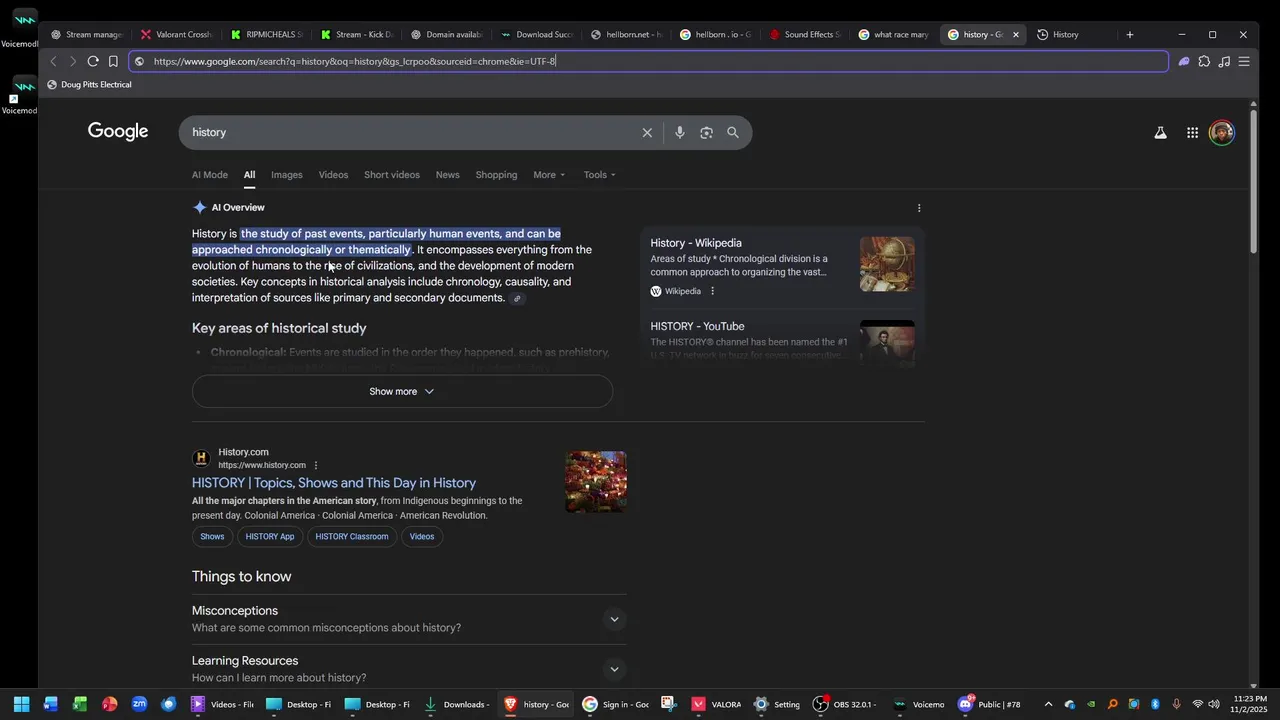Expand AI Overview with Show more
Viewport: 1280px width, 720px height.
[402, 391]
